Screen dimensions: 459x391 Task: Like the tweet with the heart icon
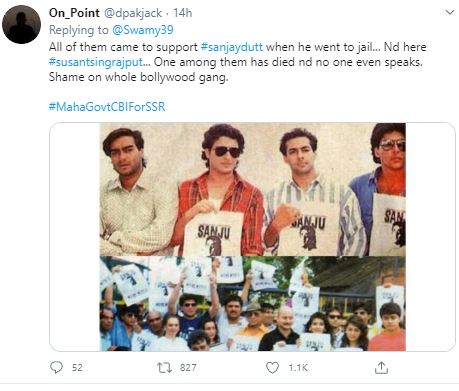[272, 368]
